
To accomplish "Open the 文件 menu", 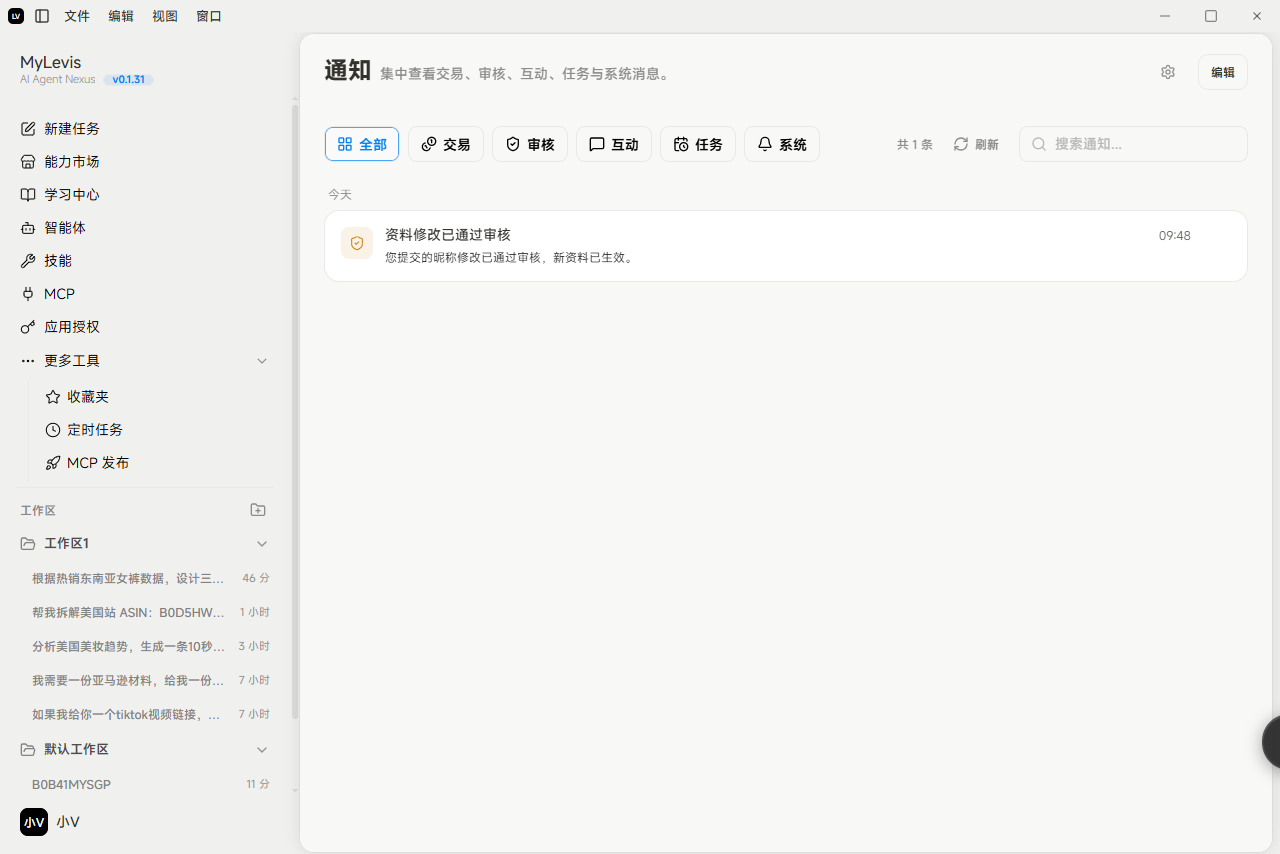I will [x=77, y=16].
